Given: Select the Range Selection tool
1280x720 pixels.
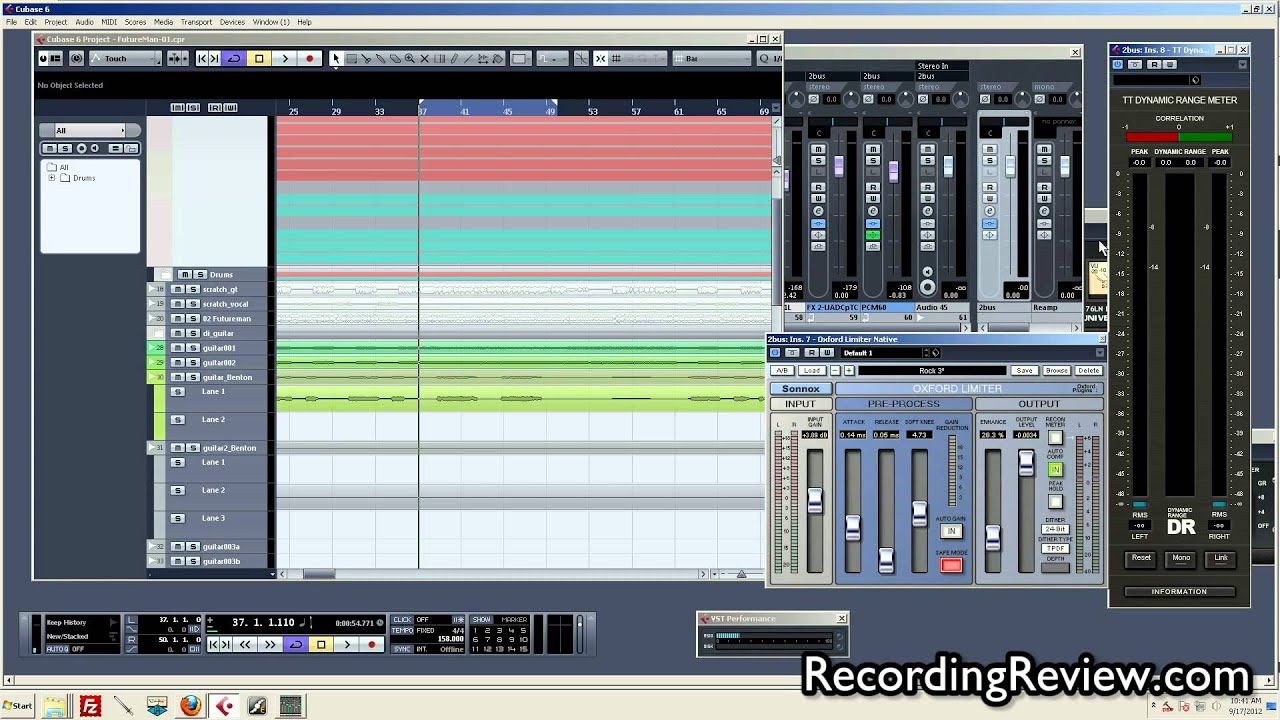Looking at the screenshot, I should 351,59.
